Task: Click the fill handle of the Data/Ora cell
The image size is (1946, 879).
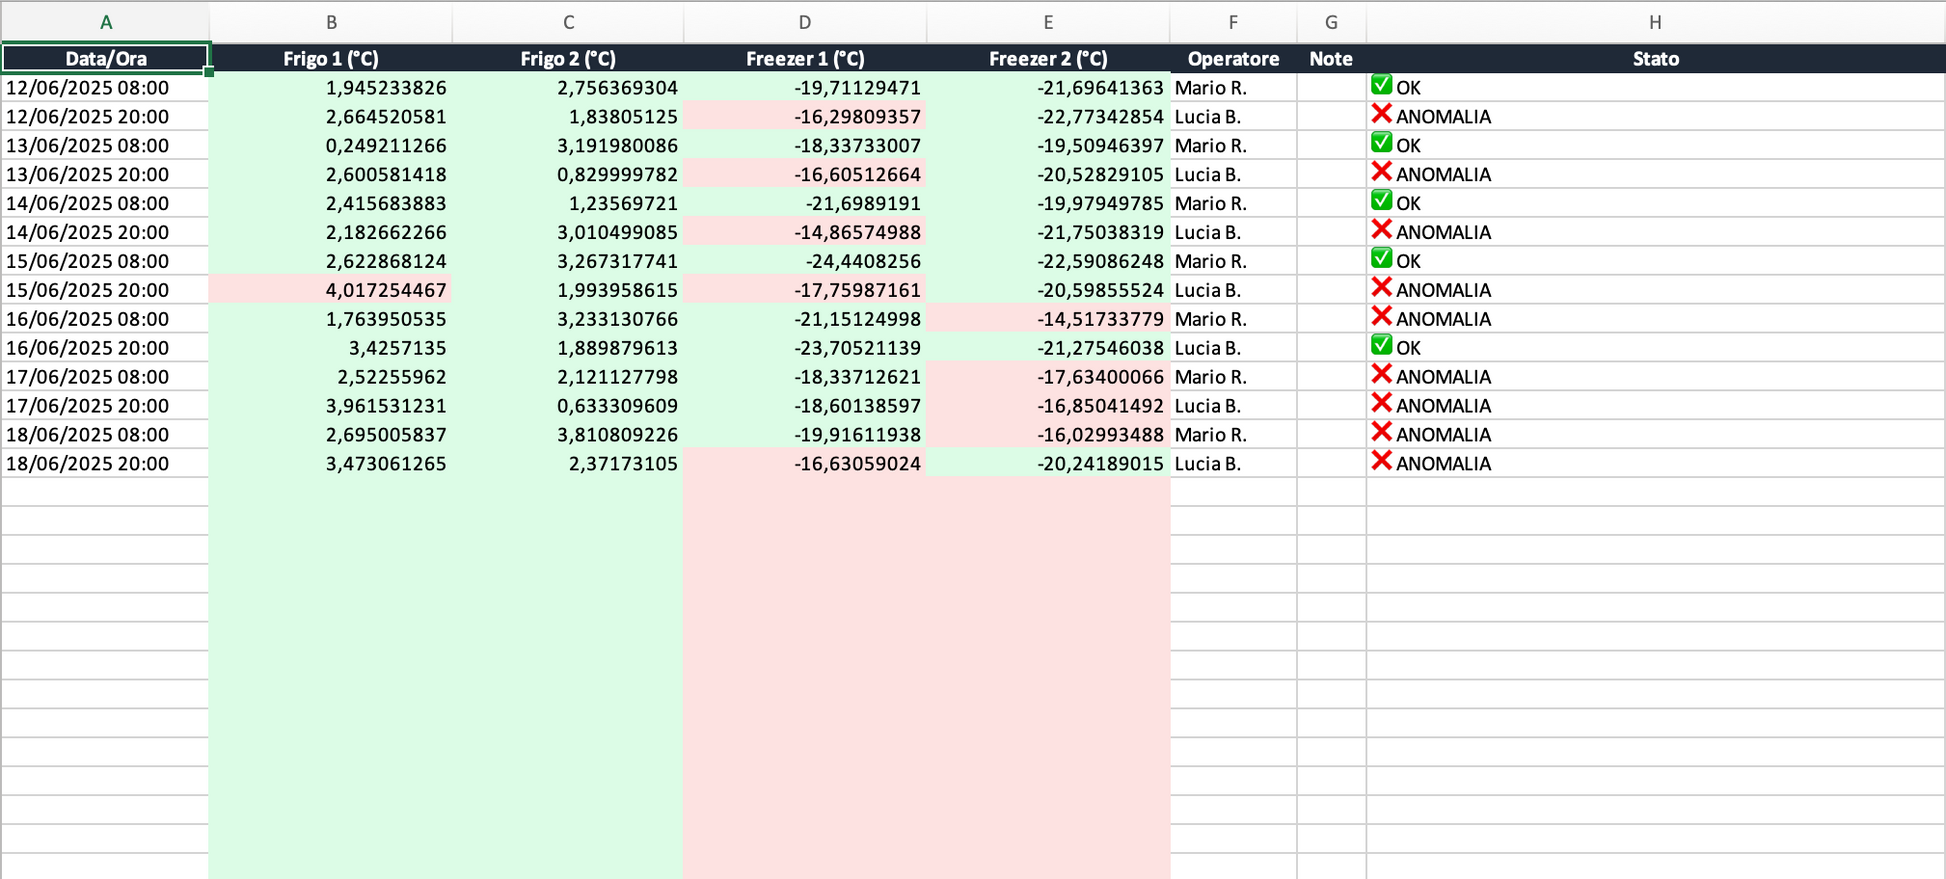Action: pyautogui.click(x=208, y=72)
